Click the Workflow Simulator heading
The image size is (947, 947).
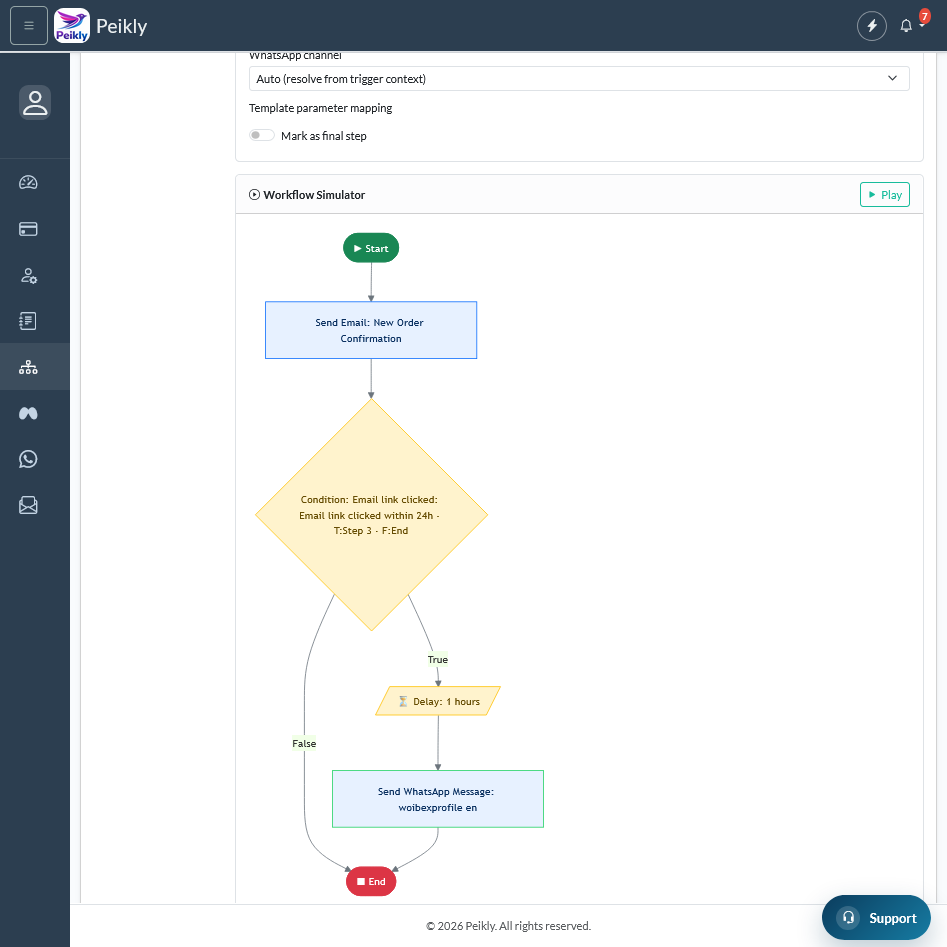pyautogui.click(x=313, y=194)
